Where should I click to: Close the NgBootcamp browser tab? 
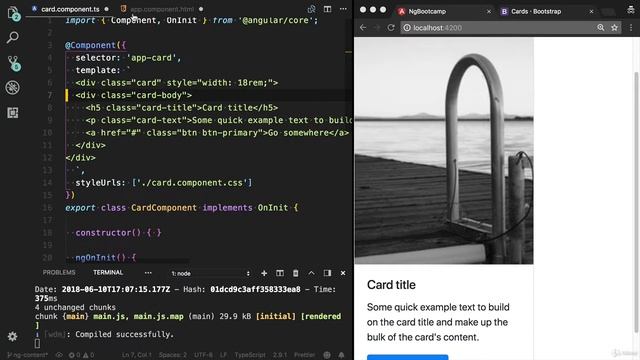pos(489,11)
